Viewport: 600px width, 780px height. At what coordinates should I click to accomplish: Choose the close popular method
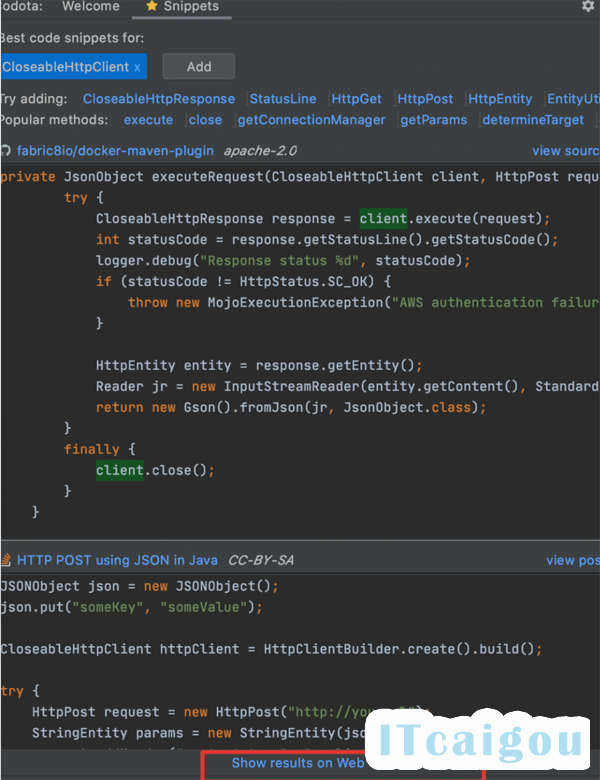(x=205, y=120)
